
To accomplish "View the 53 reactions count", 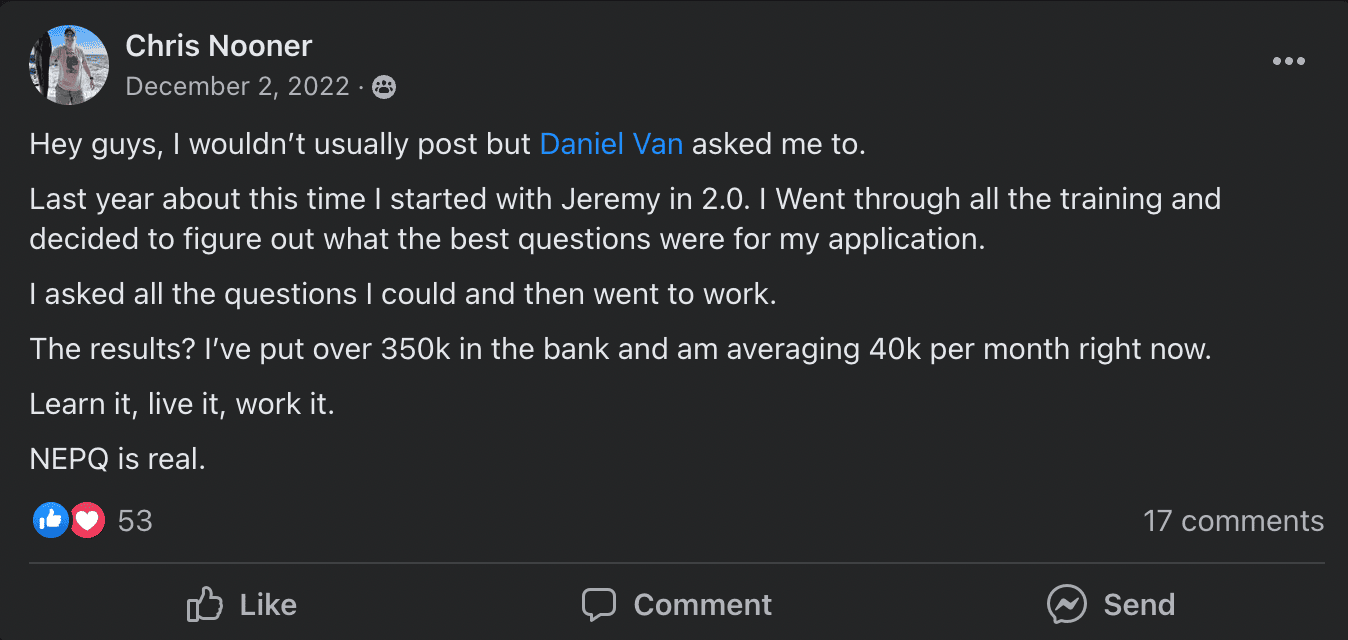I will (135, 521).
